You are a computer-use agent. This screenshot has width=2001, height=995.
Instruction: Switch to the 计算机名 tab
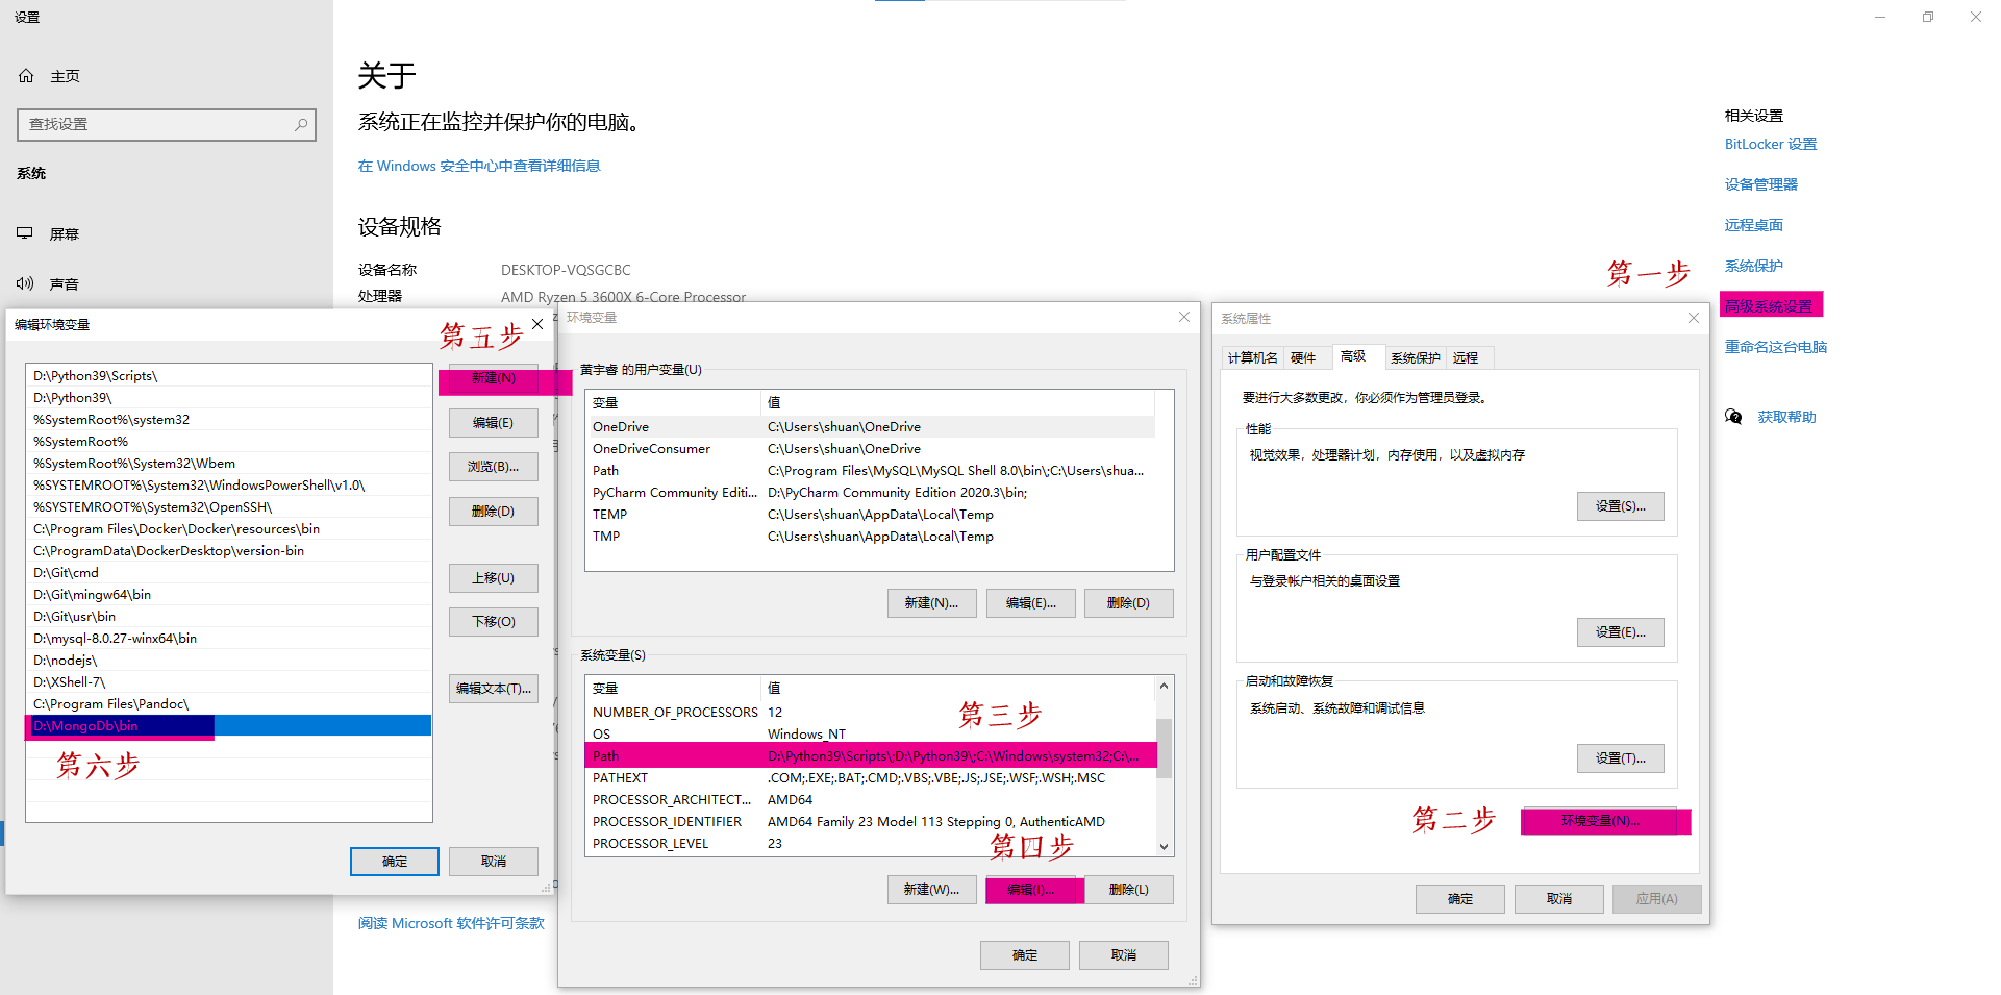[x=1252, y=358]
